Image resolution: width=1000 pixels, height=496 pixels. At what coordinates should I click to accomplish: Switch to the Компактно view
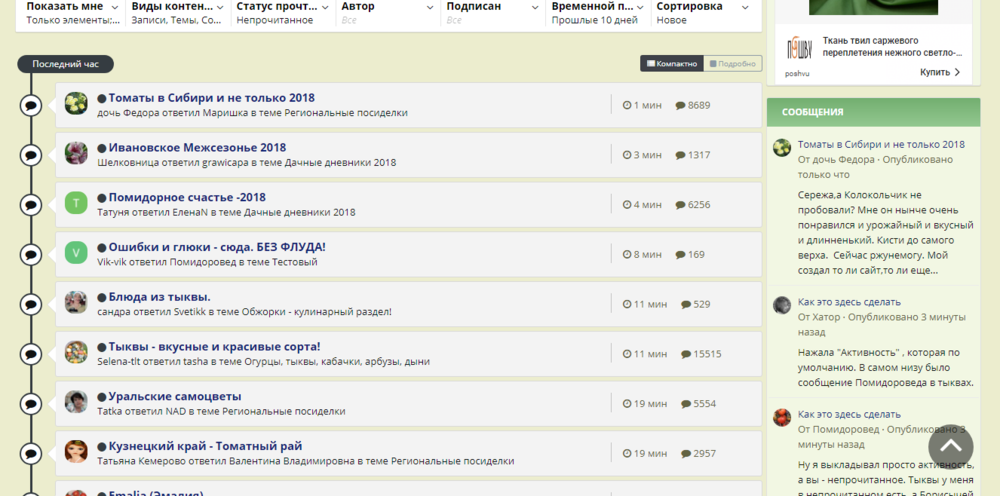coord(672,64)
